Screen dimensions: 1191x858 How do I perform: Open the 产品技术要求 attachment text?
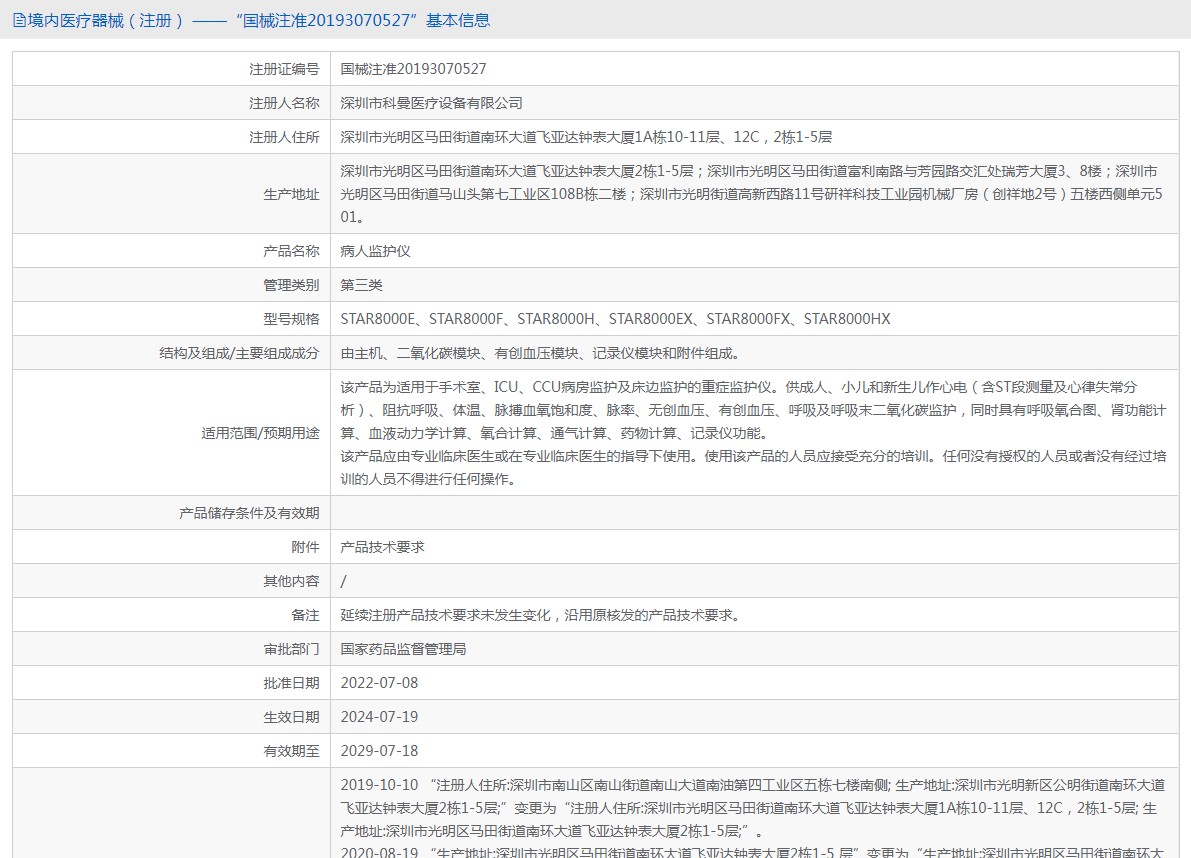click(x=382, y=547)
